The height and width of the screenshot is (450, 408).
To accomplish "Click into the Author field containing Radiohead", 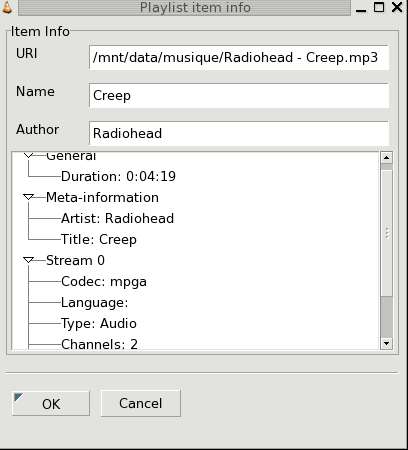I will point(239,133).
